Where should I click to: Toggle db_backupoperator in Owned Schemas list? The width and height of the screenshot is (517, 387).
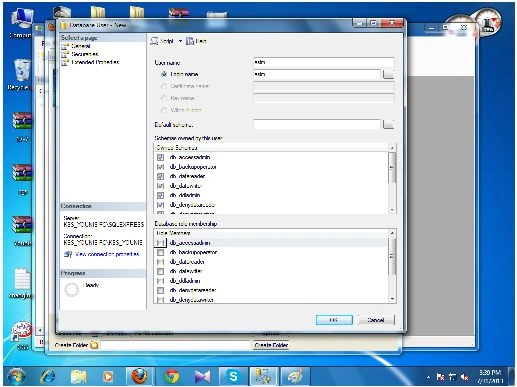[160, 167]
